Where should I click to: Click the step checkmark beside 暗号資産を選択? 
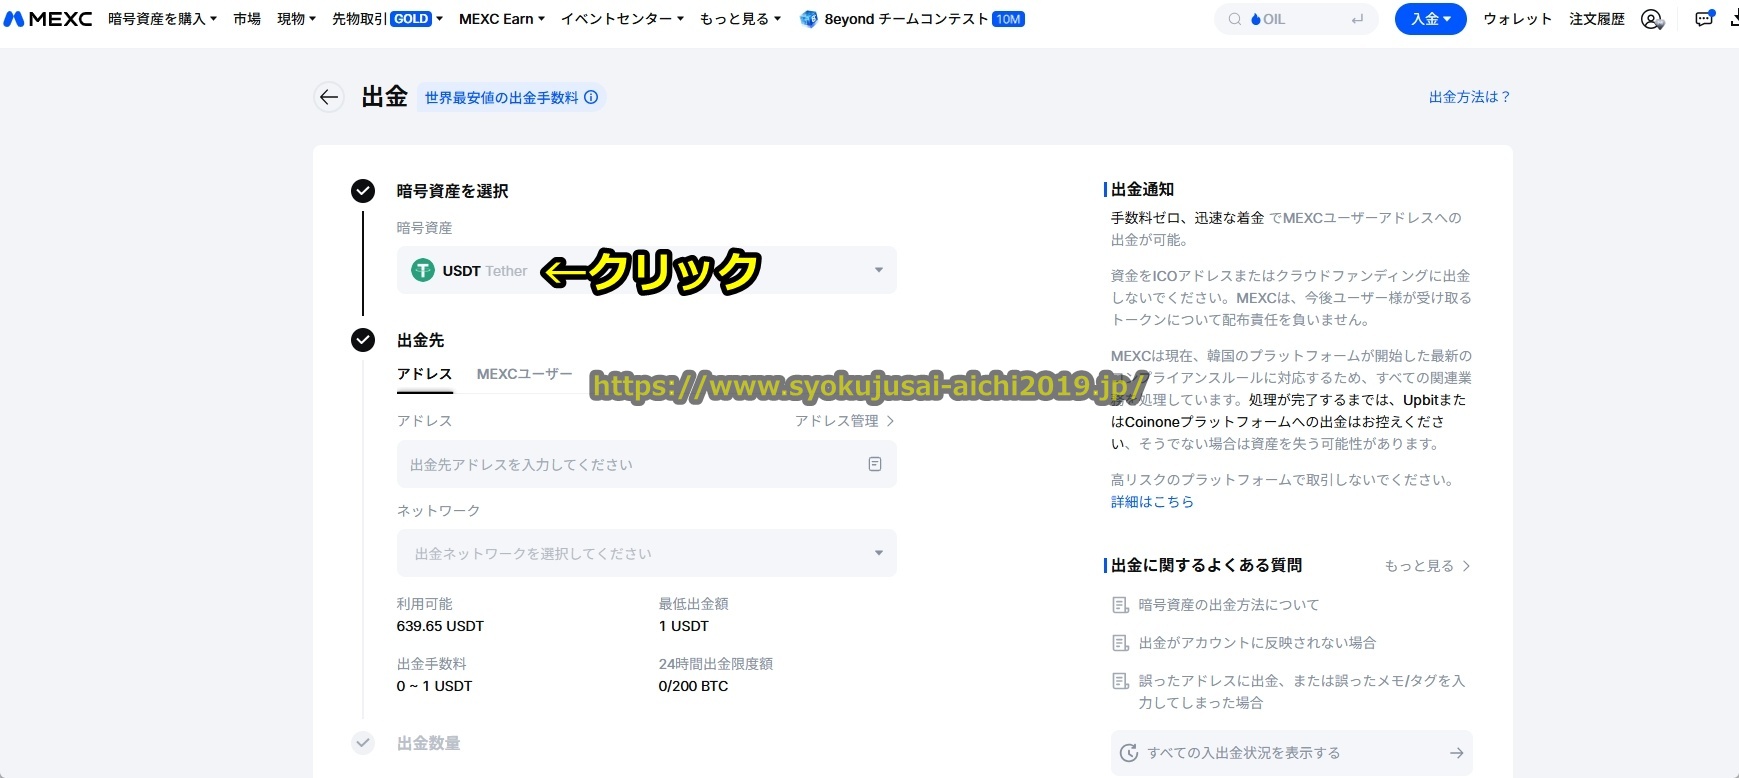pos(363,191)
